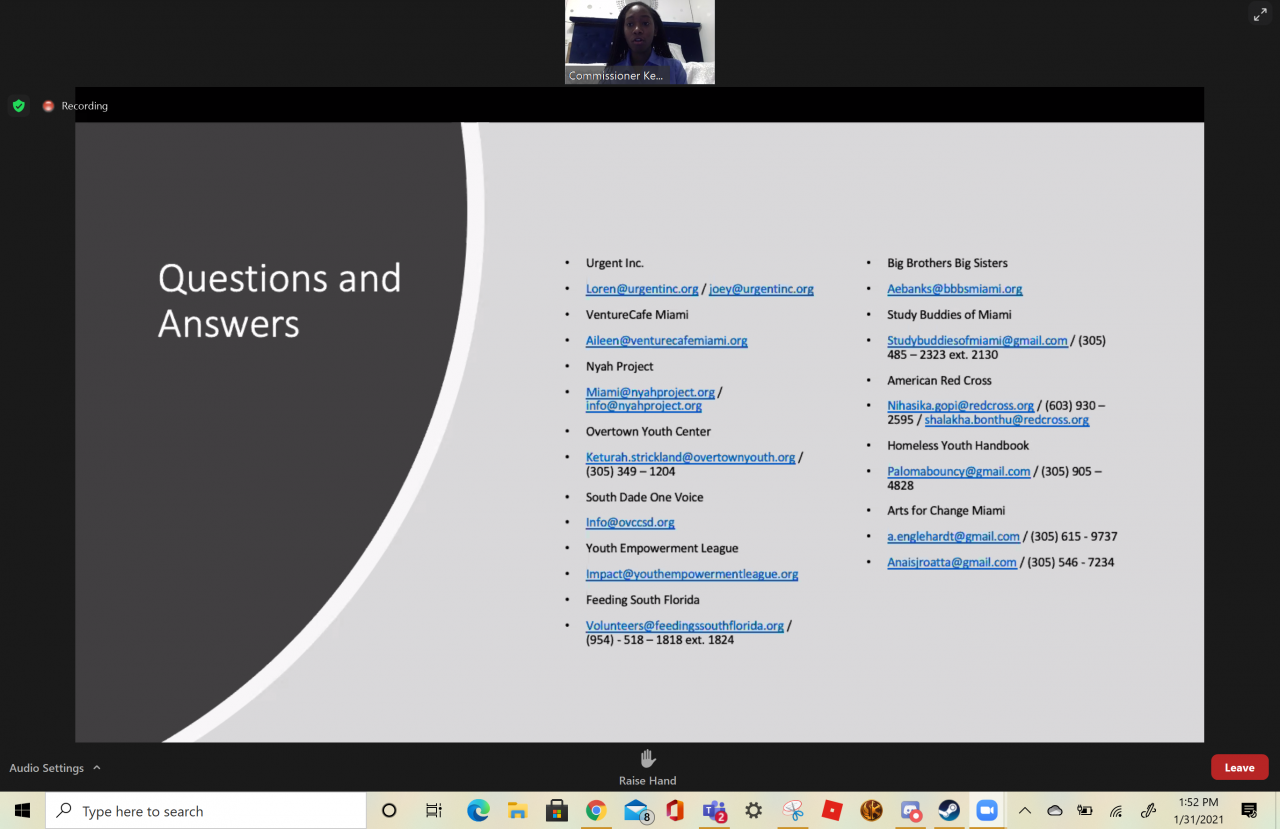Open the Volunteers@feedingssouthflorida.org link
1280x829 pixels.
685,626
